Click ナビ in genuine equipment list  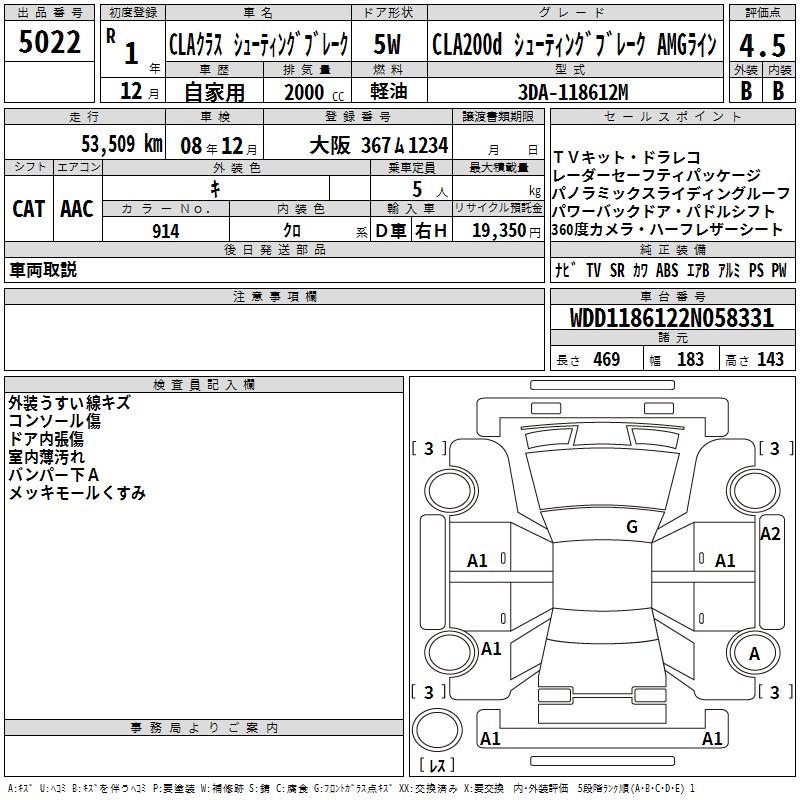click(565, 269)
